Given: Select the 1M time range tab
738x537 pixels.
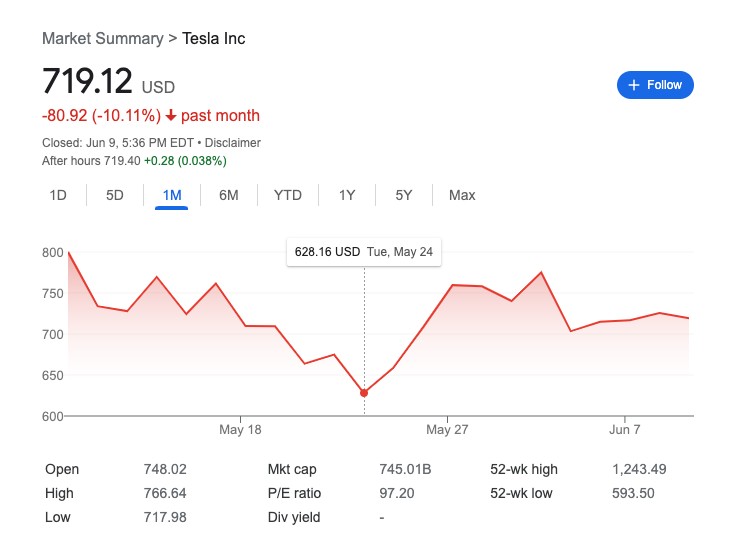Looking at the screenshot, I should (x=172, y=195).
